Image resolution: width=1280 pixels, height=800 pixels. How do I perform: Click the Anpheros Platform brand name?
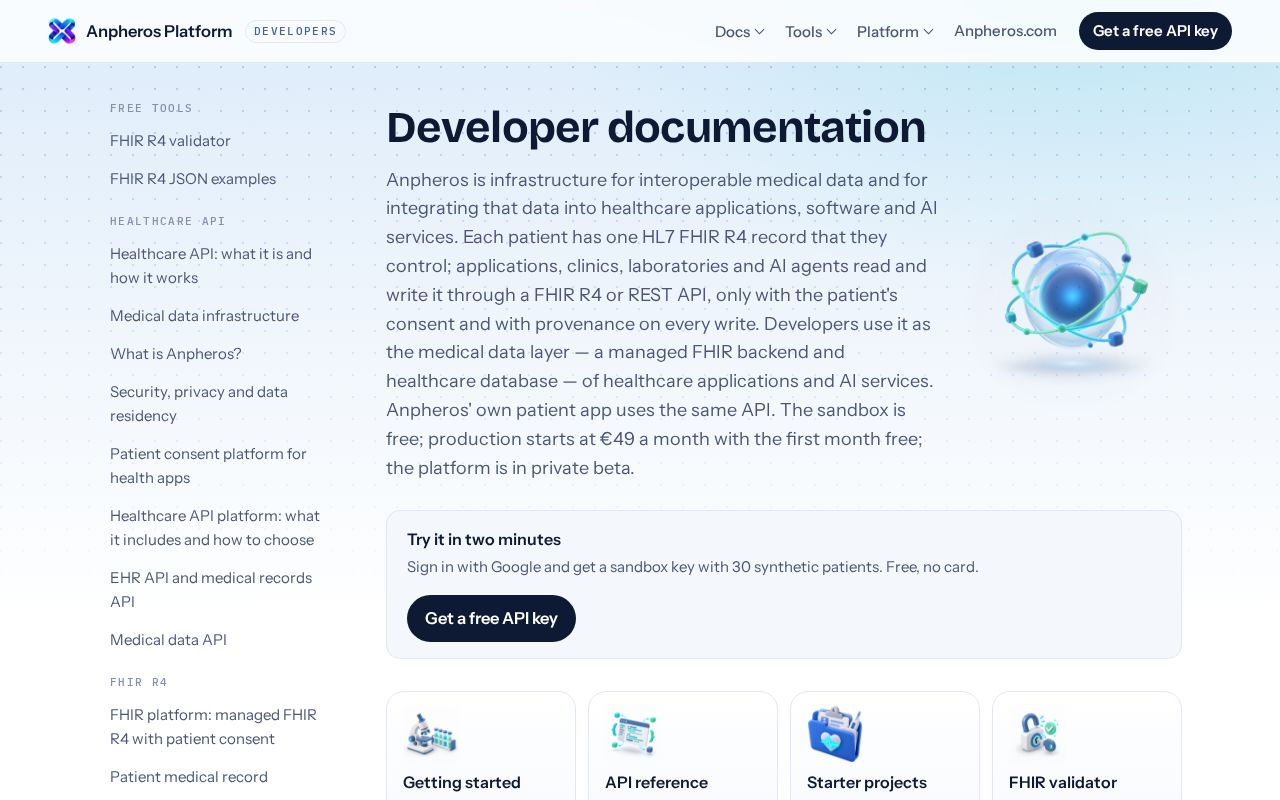pyautogui.click(x=159, y=31)
